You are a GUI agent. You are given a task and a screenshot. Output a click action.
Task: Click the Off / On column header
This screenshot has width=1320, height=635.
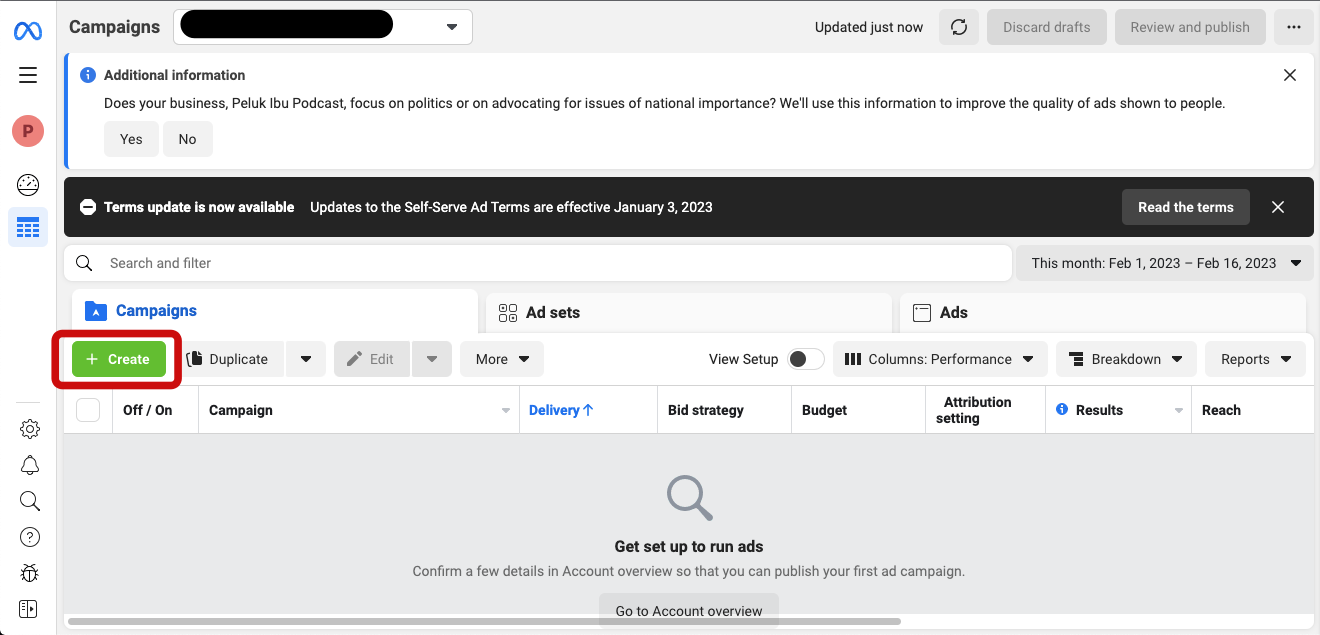155,410
